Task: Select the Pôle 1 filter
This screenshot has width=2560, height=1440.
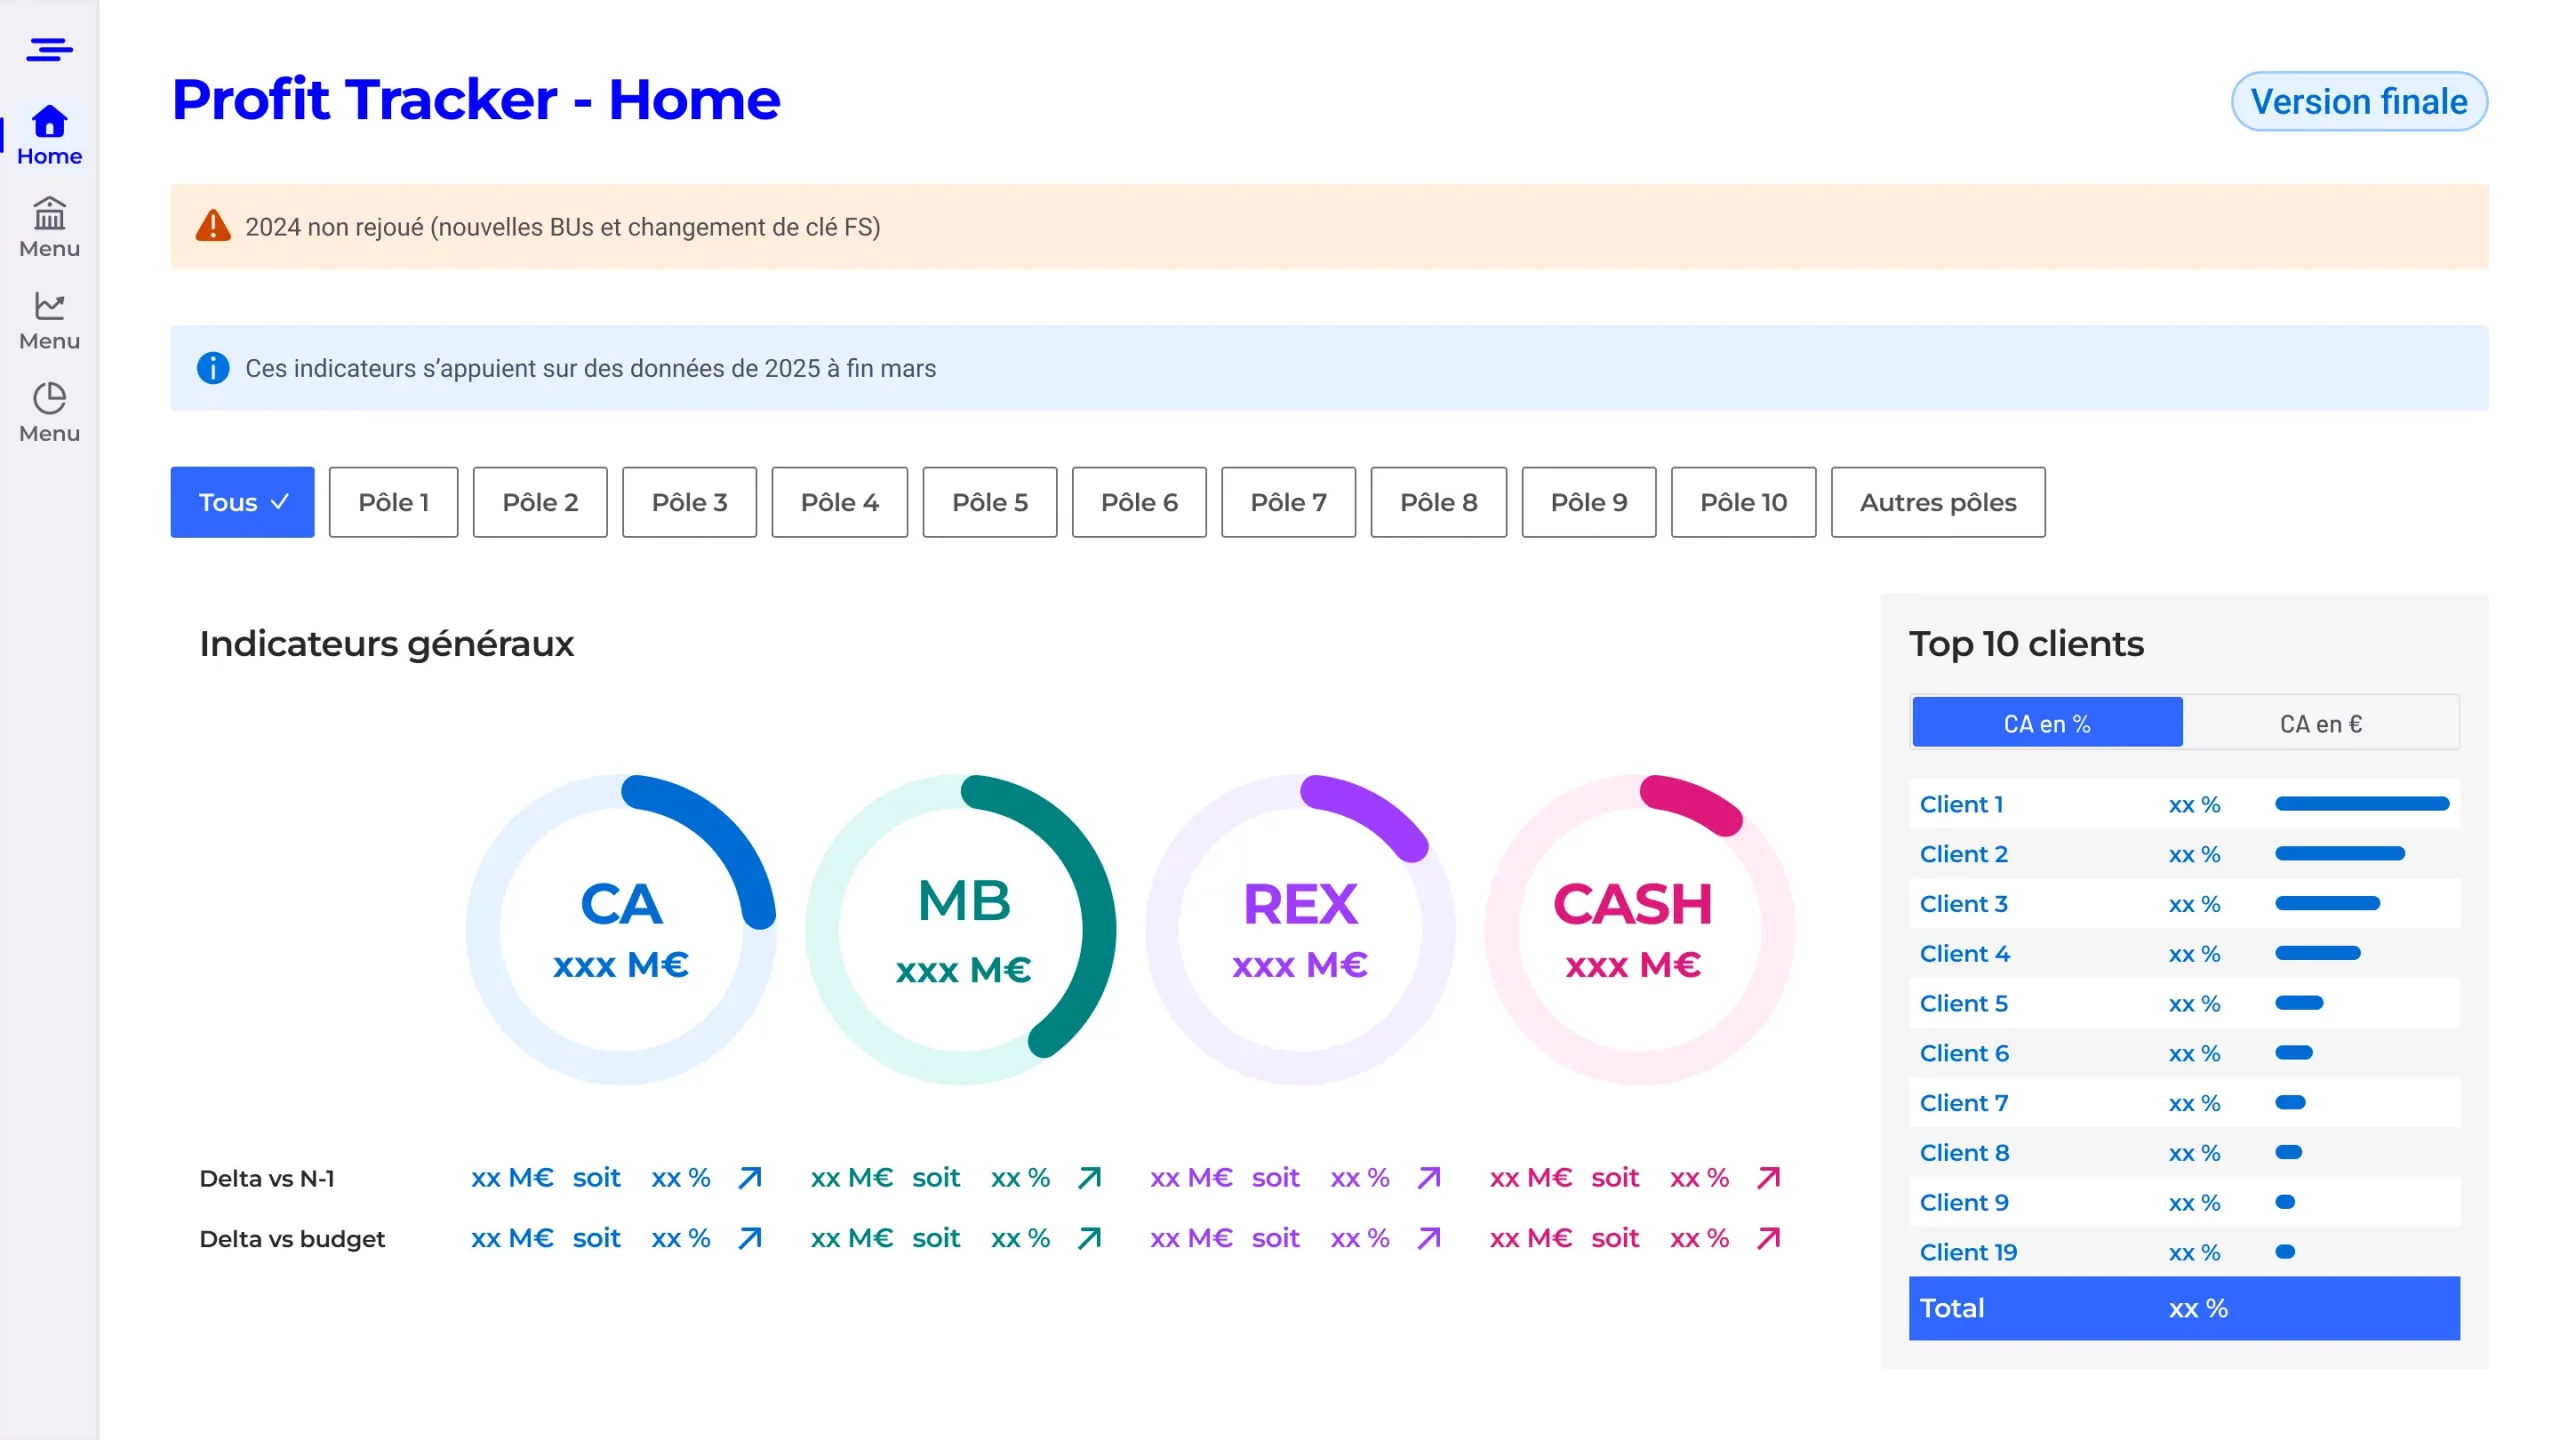Action: tap(393, 502)
